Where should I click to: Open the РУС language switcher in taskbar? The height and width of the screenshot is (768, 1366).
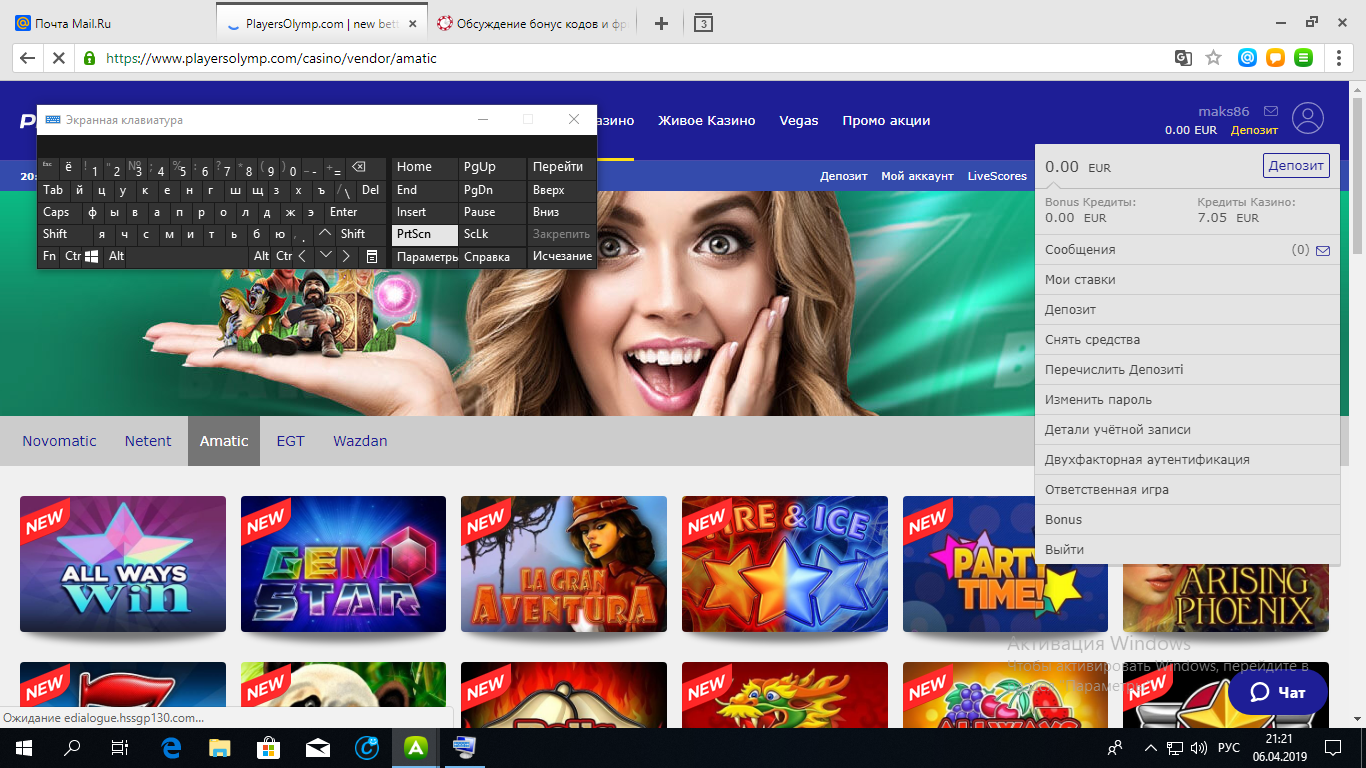[1229, 748]
